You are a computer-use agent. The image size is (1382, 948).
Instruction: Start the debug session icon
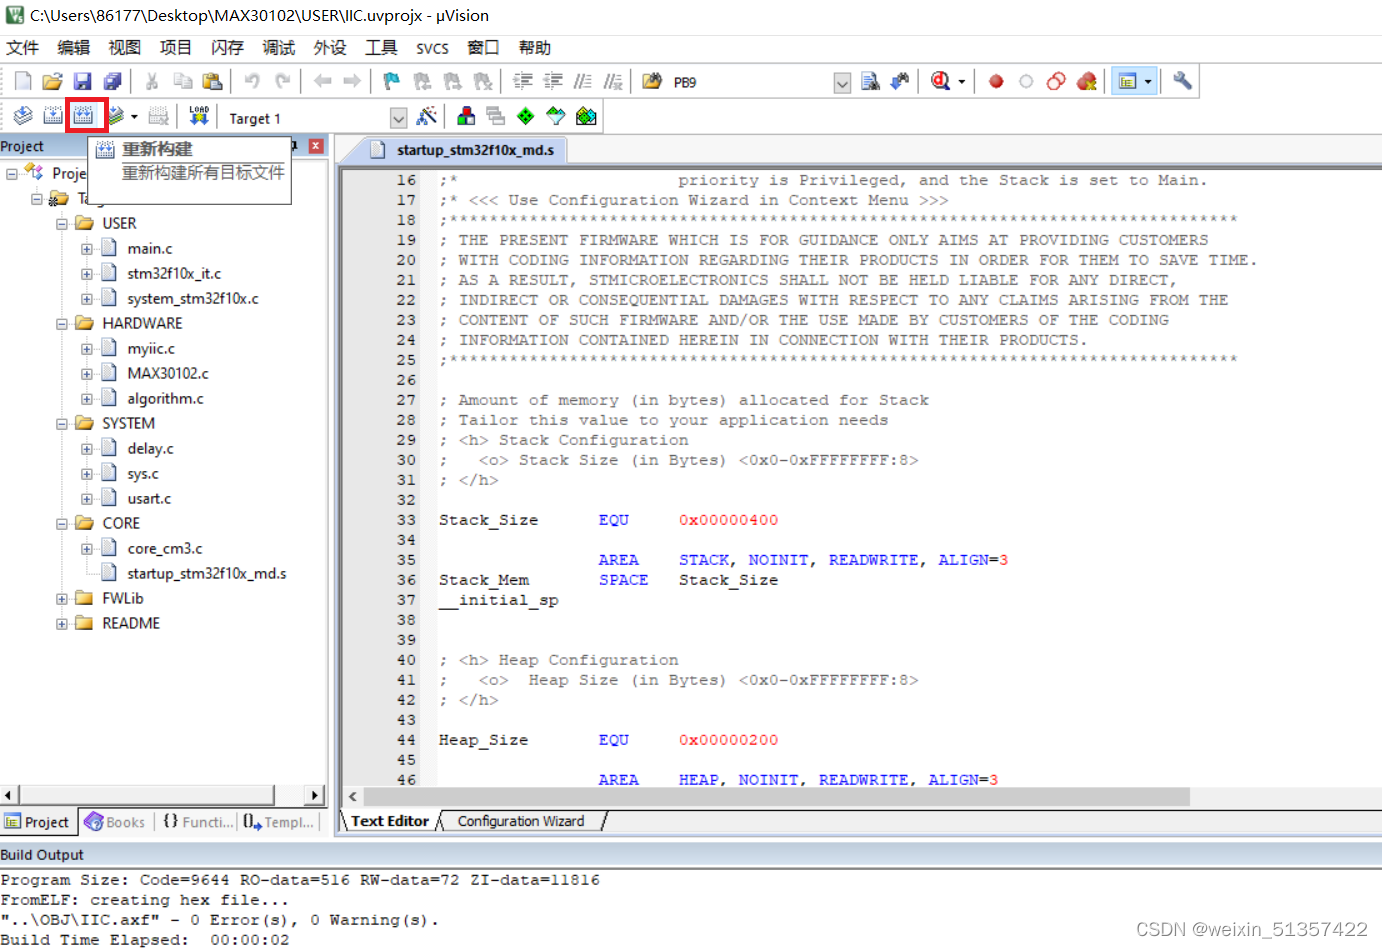tap(940, 81)
